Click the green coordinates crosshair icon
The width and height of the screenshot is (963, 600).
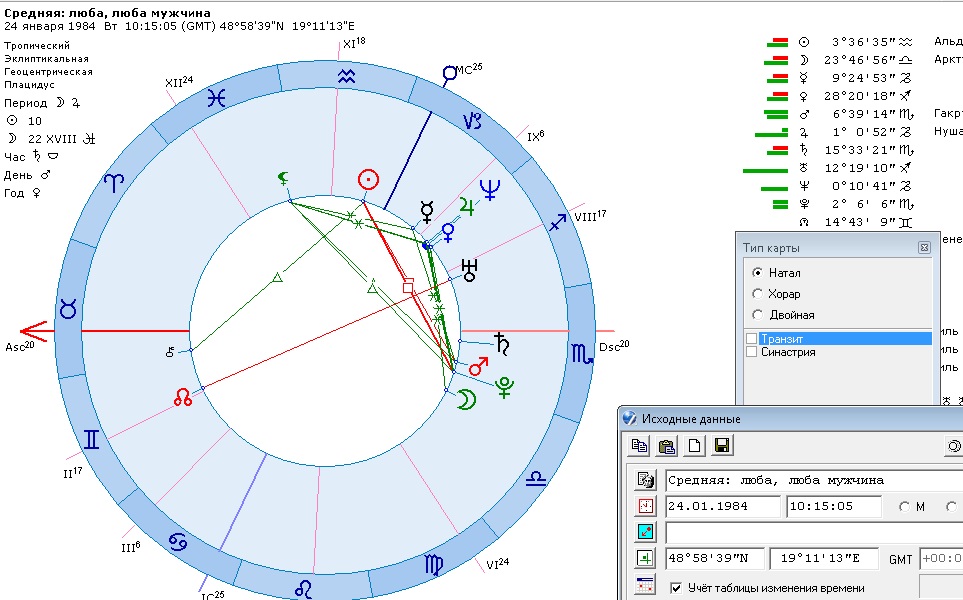pyautogui.click(x=645, y=559)
